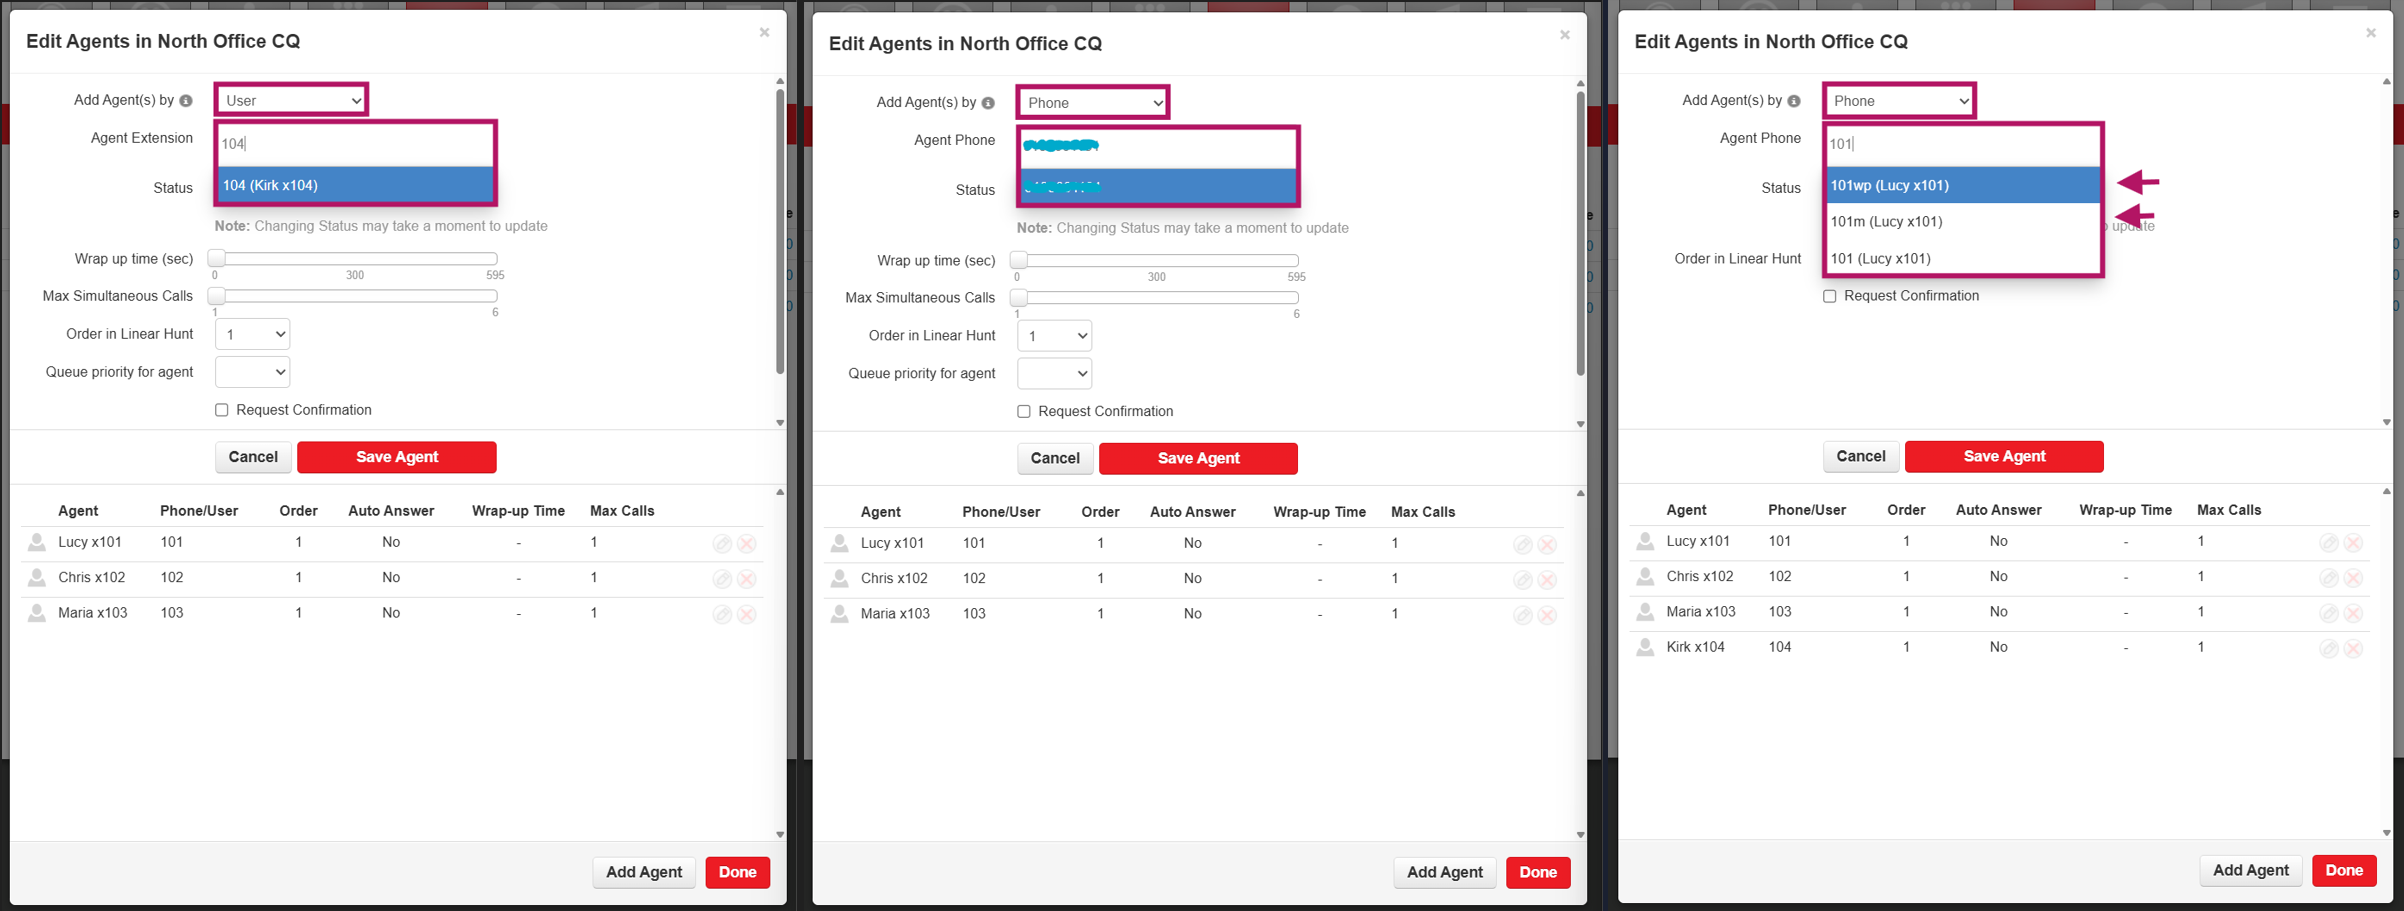Image resolution: width=2404 pixels, height=911 pixels.
Task: Click the Agent Extension input containing 104
Action: pos(355,144)
